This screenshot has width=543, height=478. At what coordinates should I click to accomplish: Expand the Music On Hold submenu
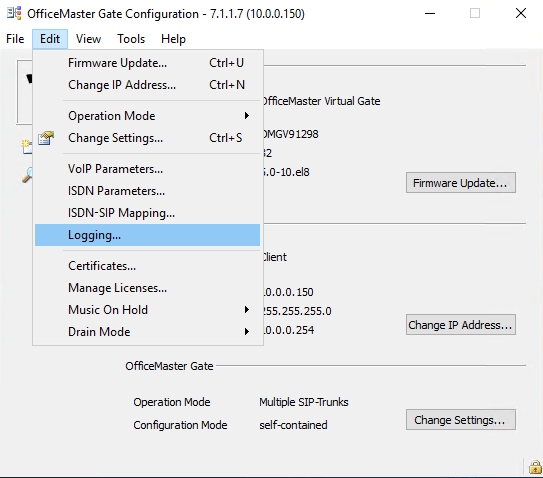coord(148,310)
